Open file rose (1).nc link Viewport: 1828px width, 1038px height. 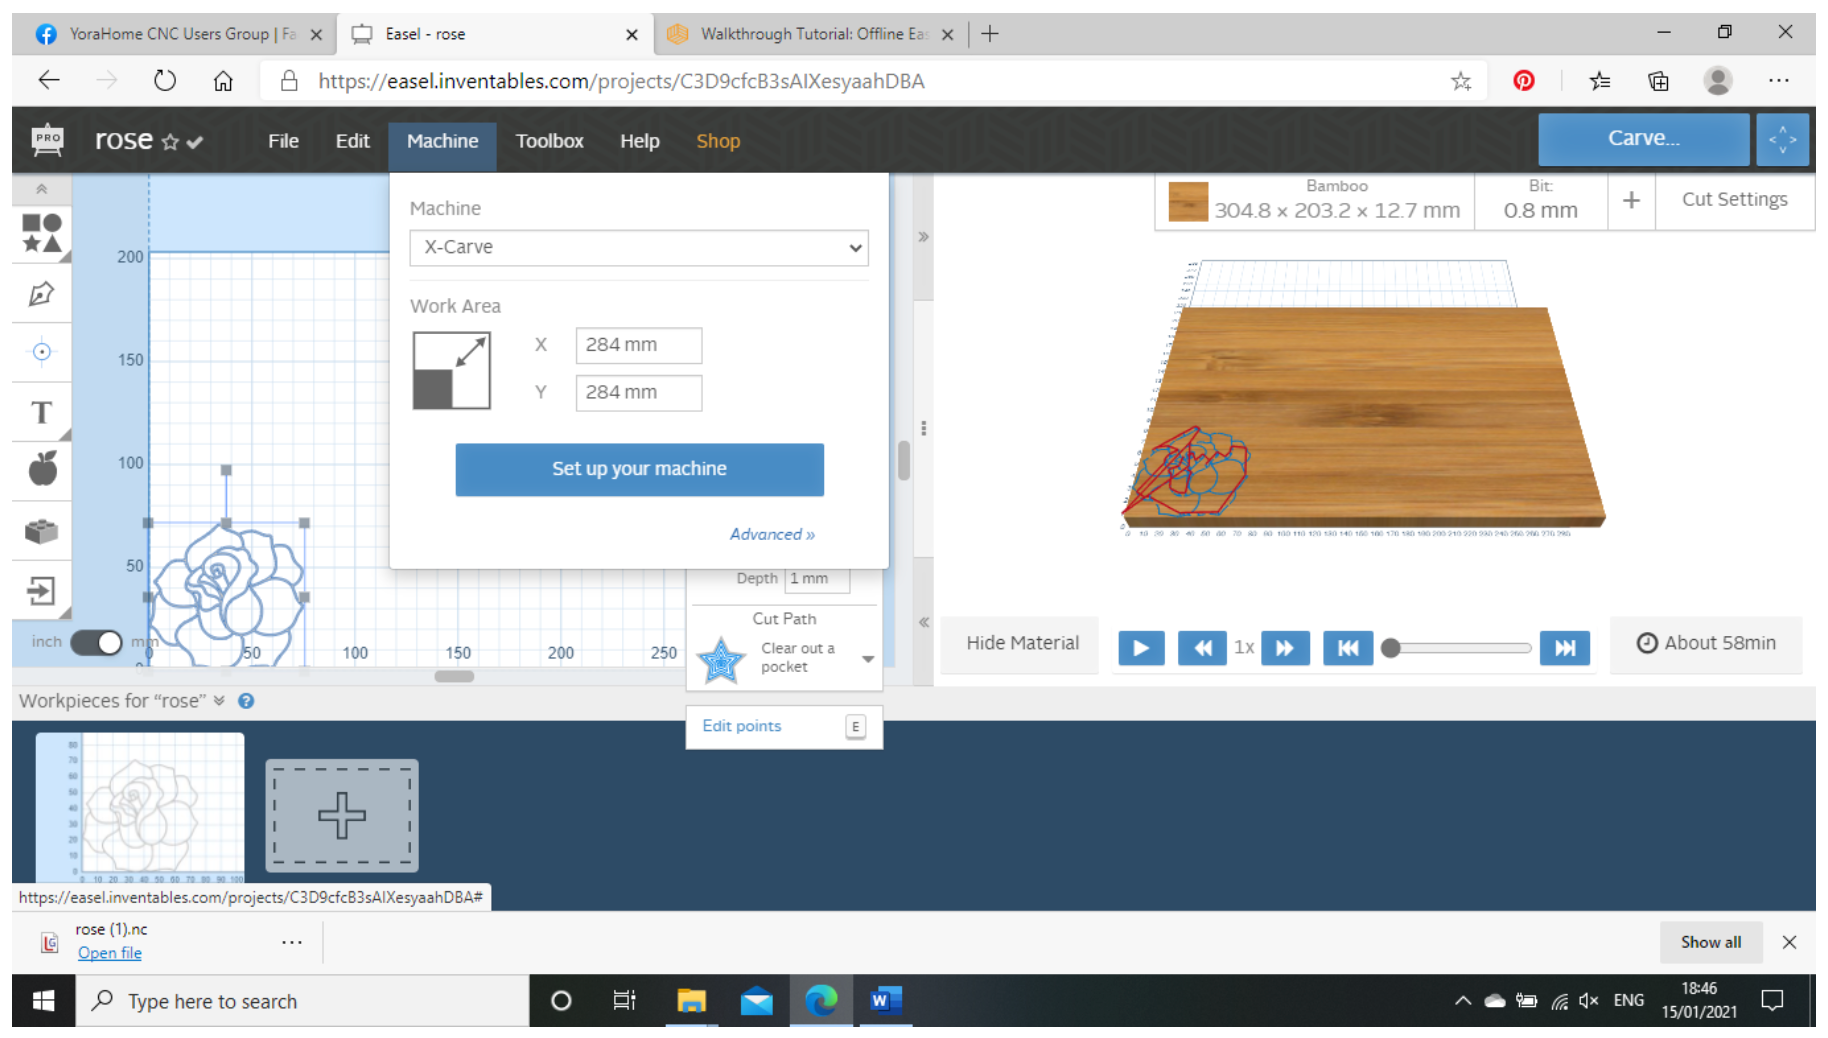(110, 953)
